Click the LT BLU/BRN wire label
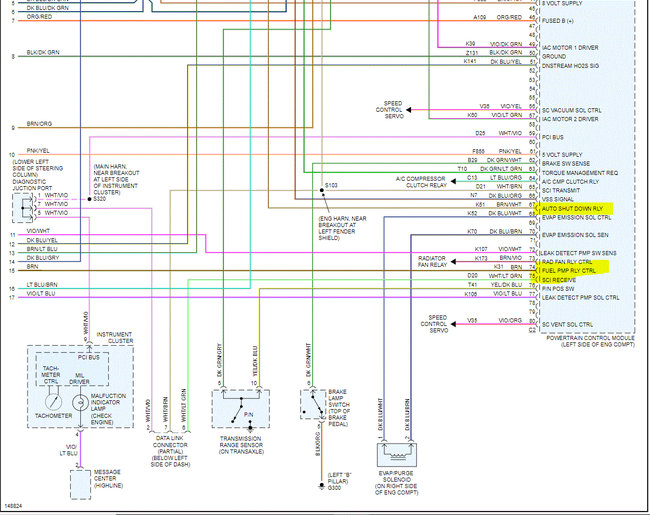 click(42, 285)
